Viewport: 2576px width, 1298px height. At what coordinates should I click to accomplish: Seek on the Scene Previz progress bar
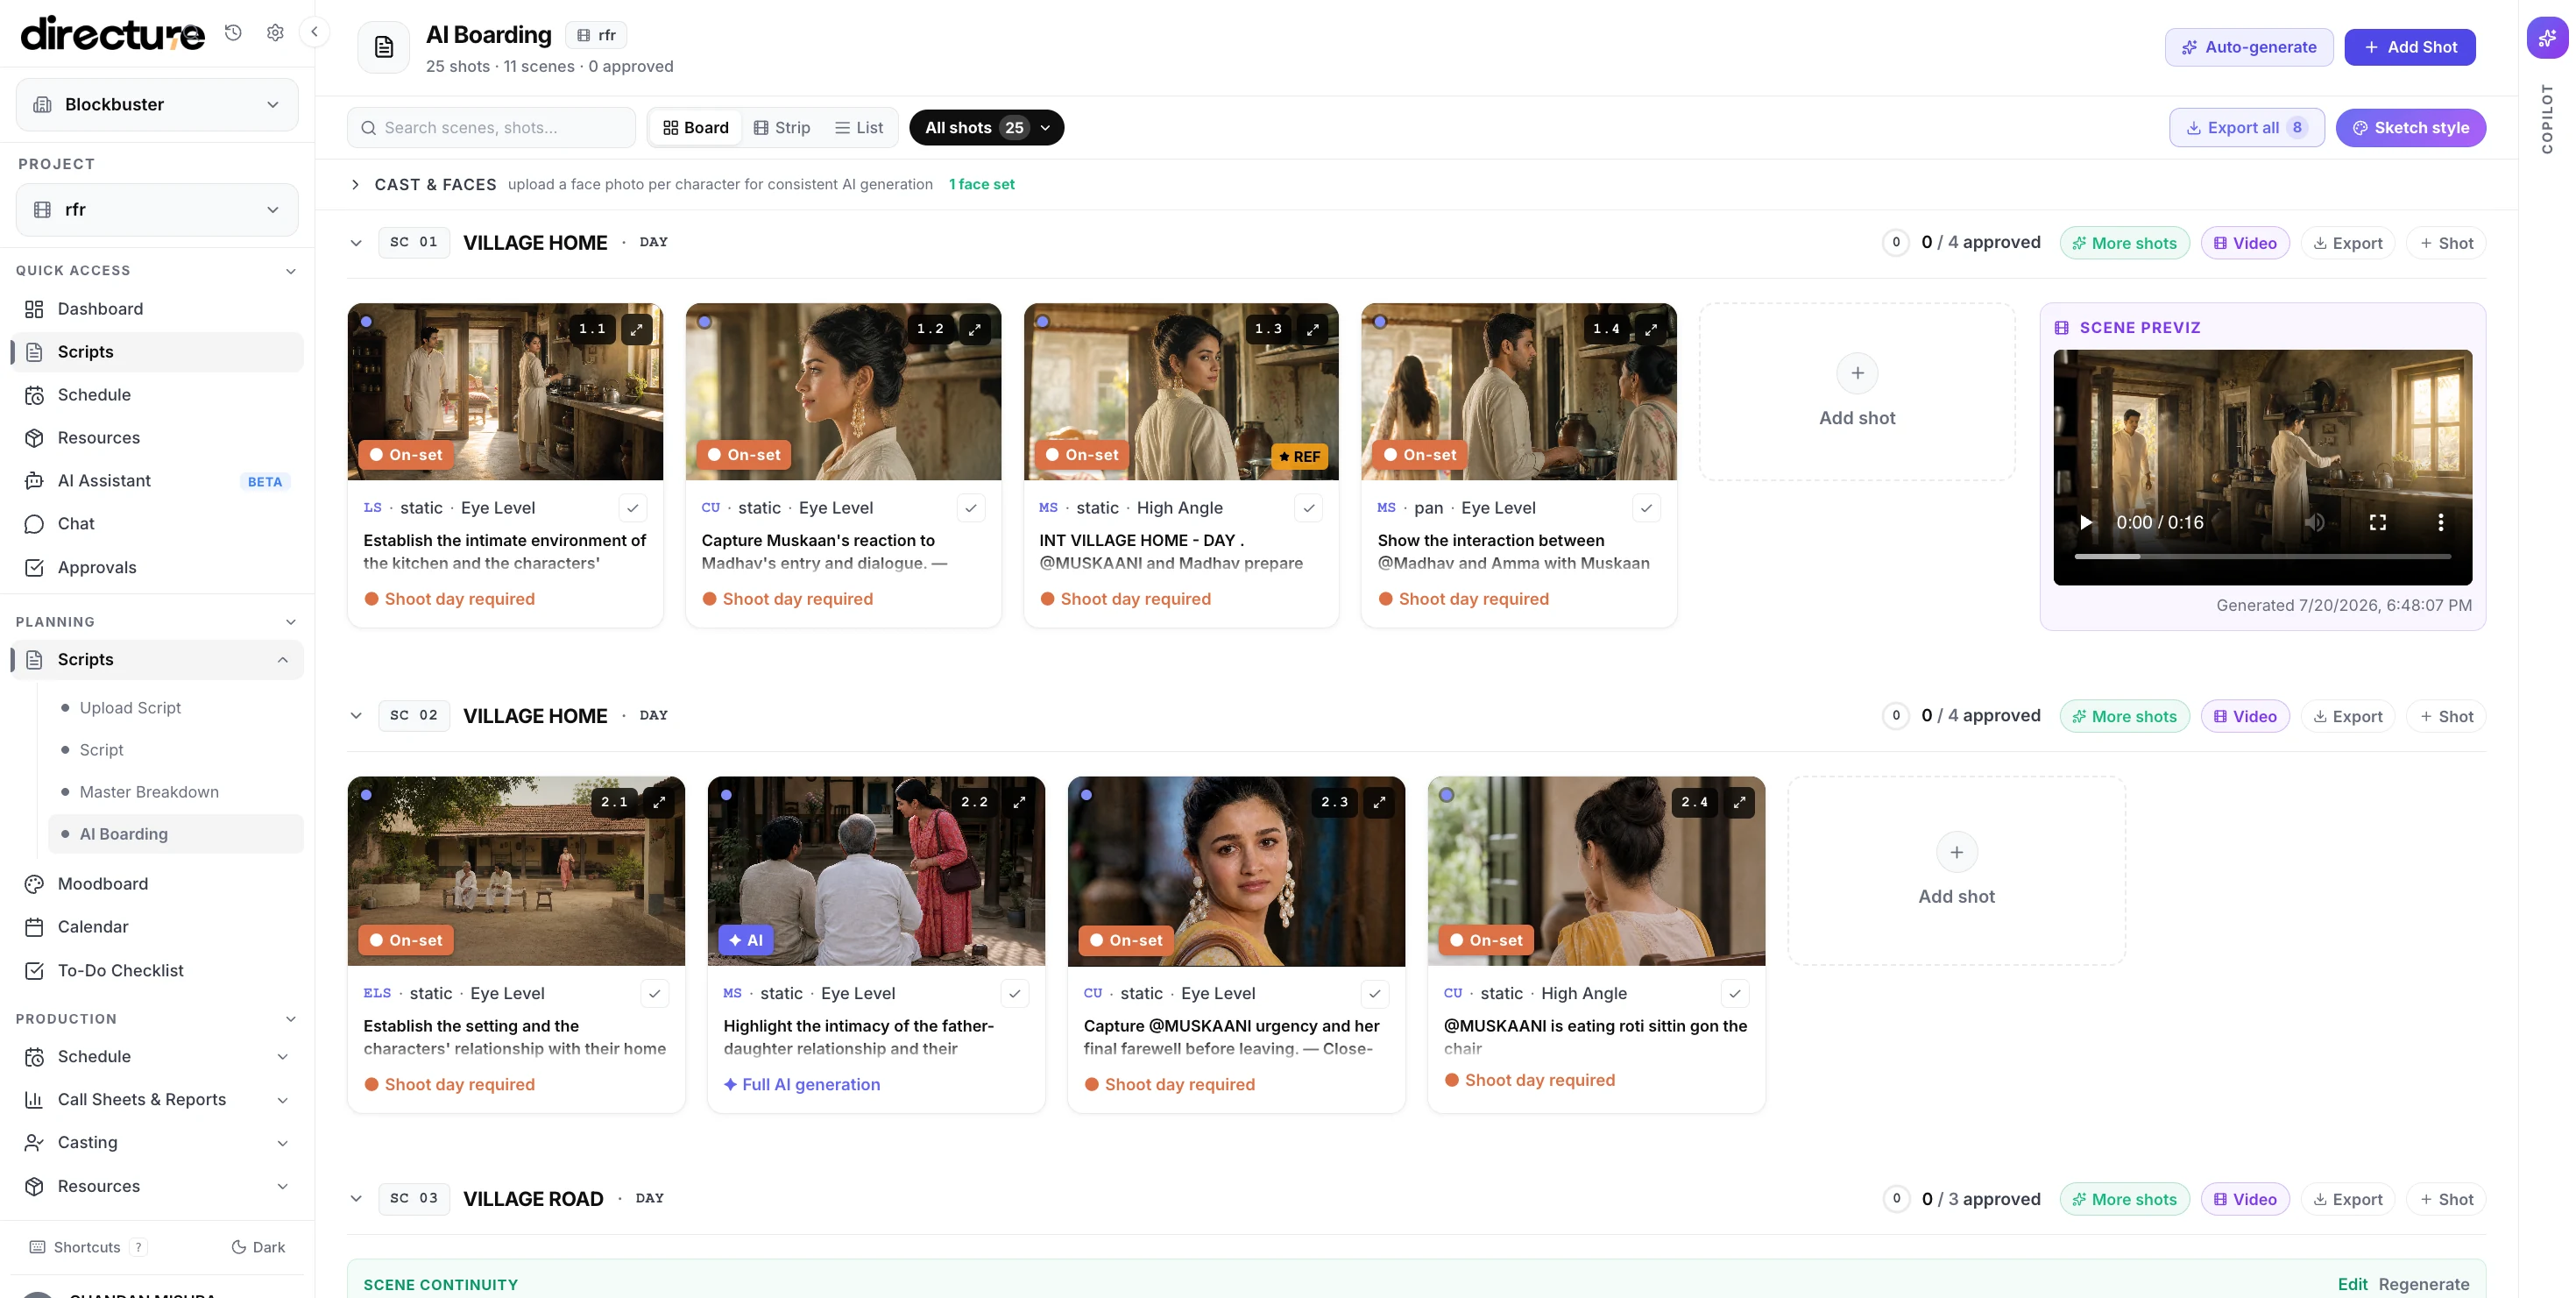[2262, 556]
